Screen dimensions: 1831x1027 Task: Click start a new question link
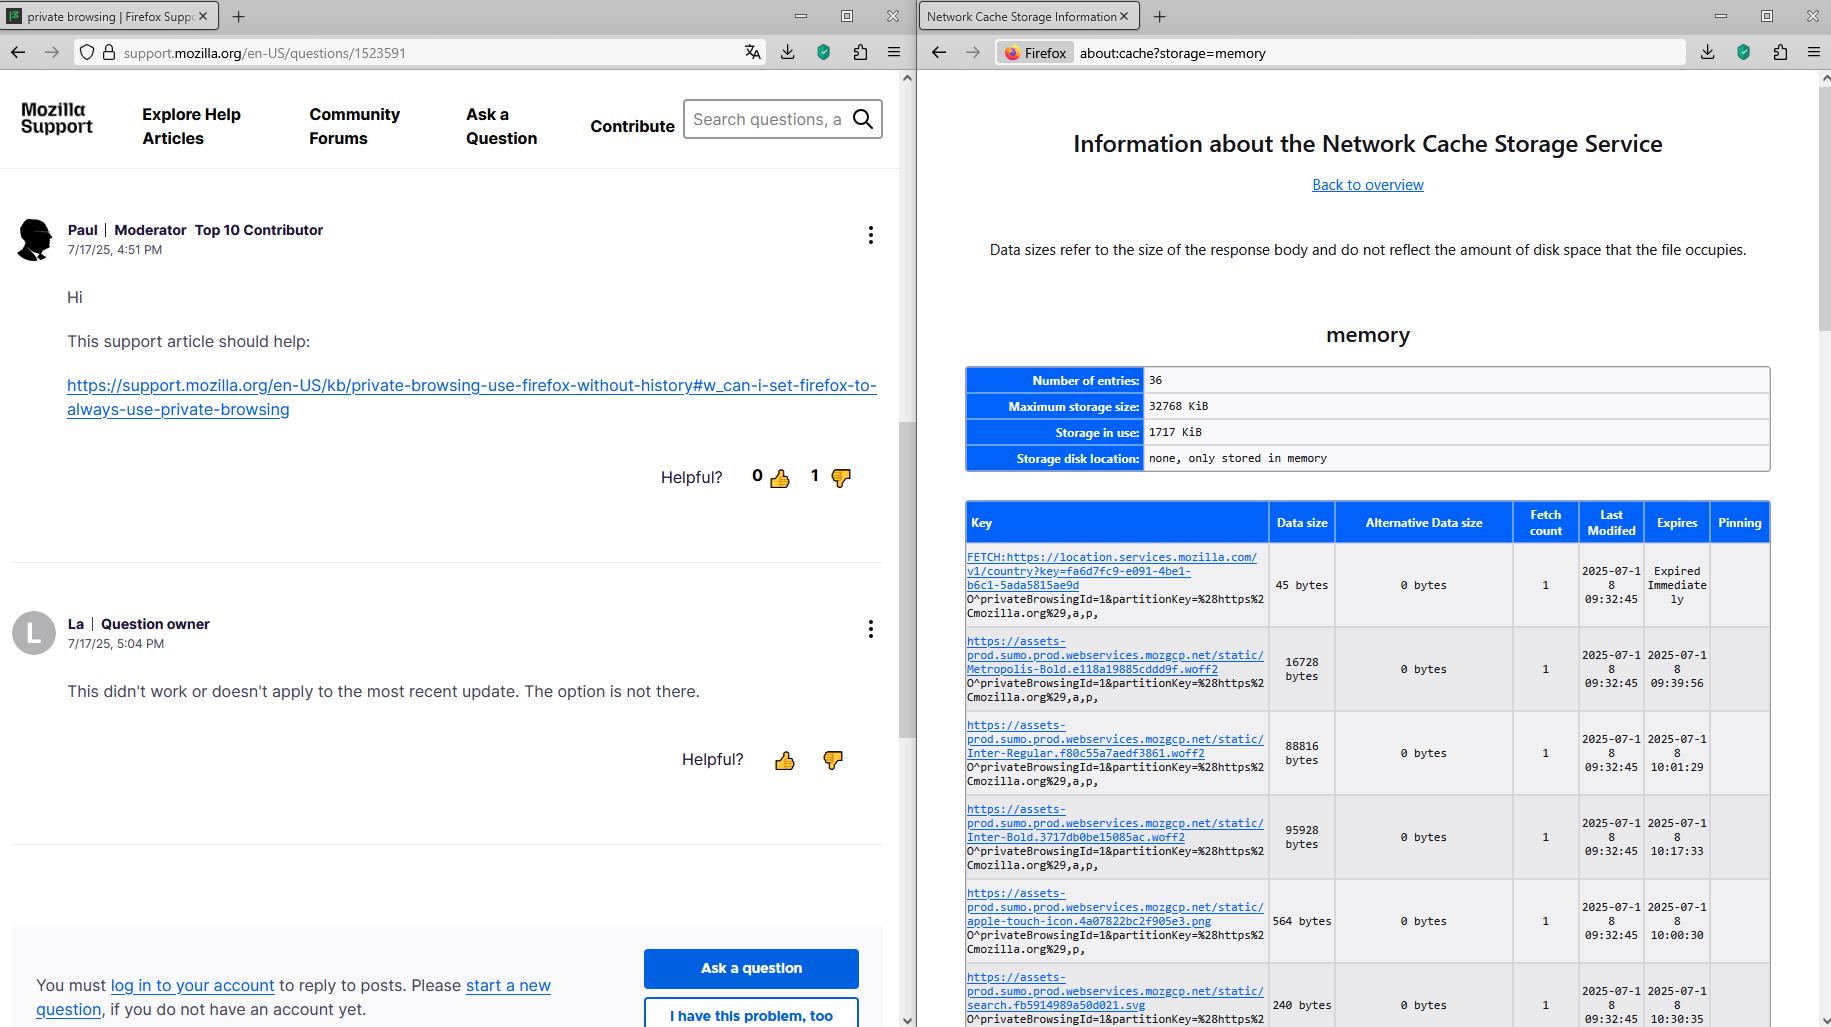point(293,997)
